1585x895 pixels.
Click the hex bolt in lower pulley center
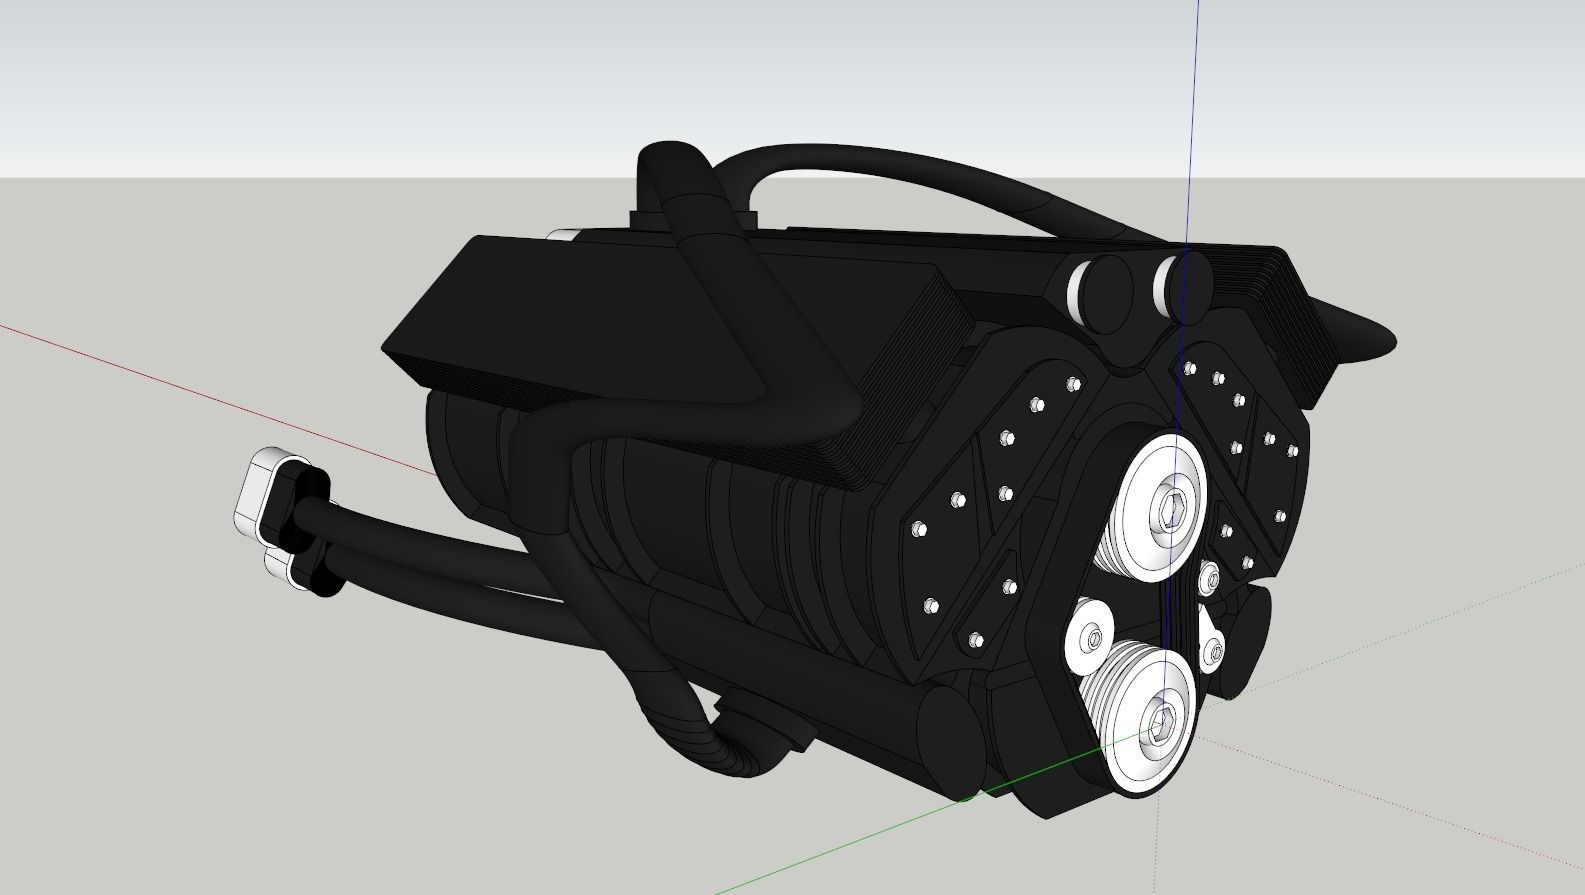1163,724
